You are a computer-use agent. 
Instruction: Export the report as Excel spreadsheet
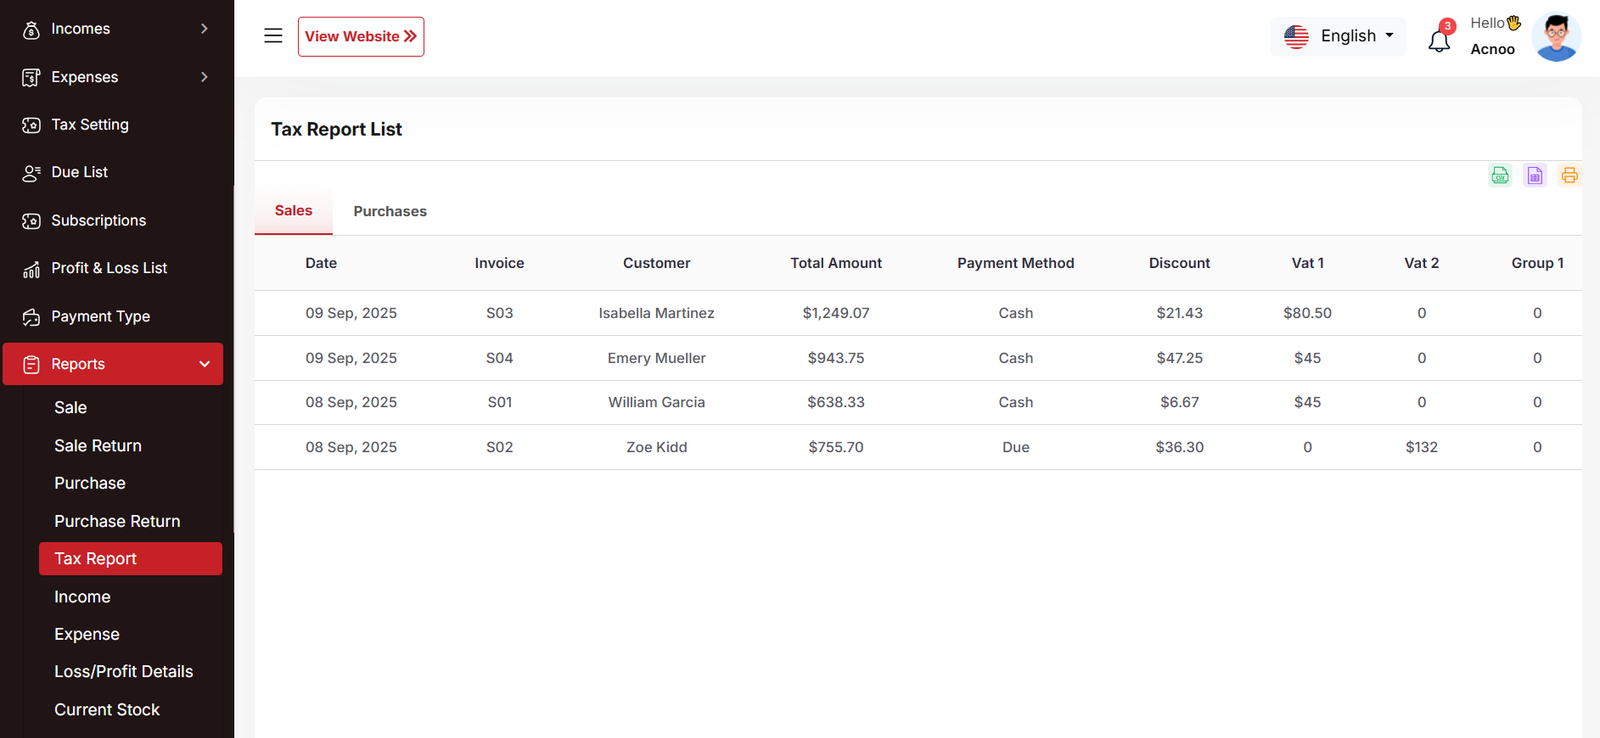(x=1535, y=176)
